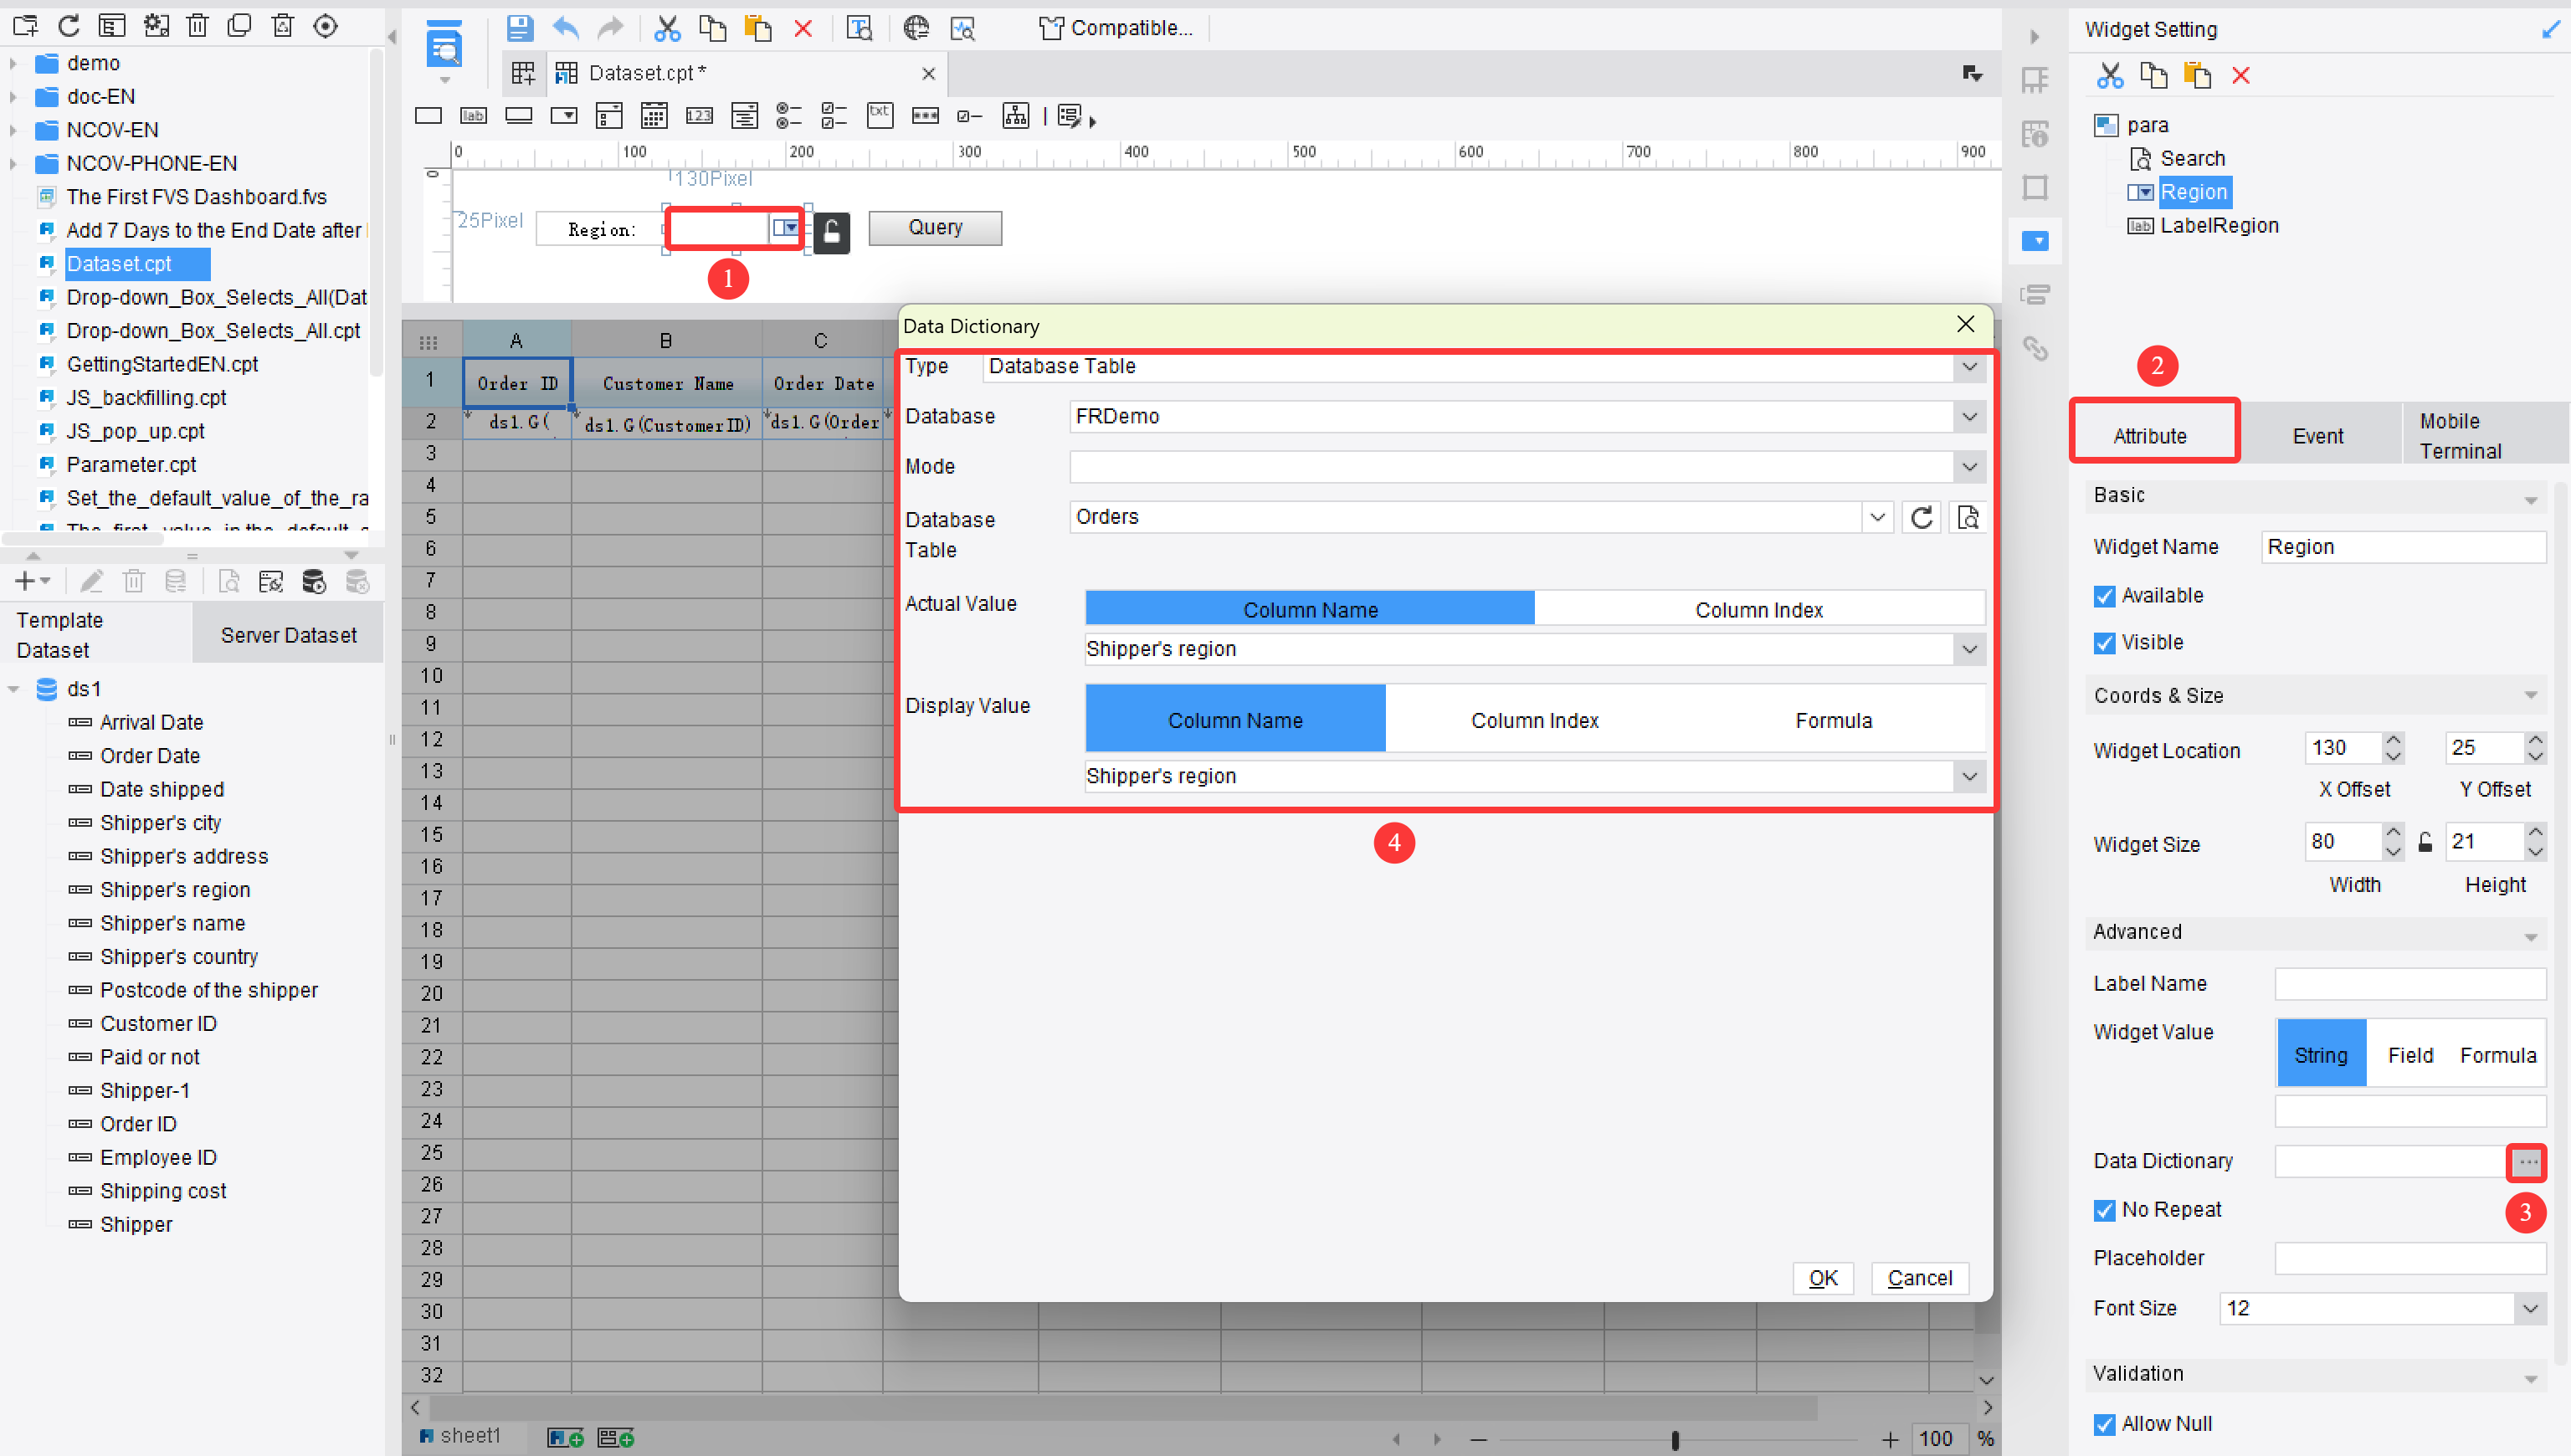Click the Cut icon in Widget Setting
The image size is (2571, 1456).
(2109, 76)
